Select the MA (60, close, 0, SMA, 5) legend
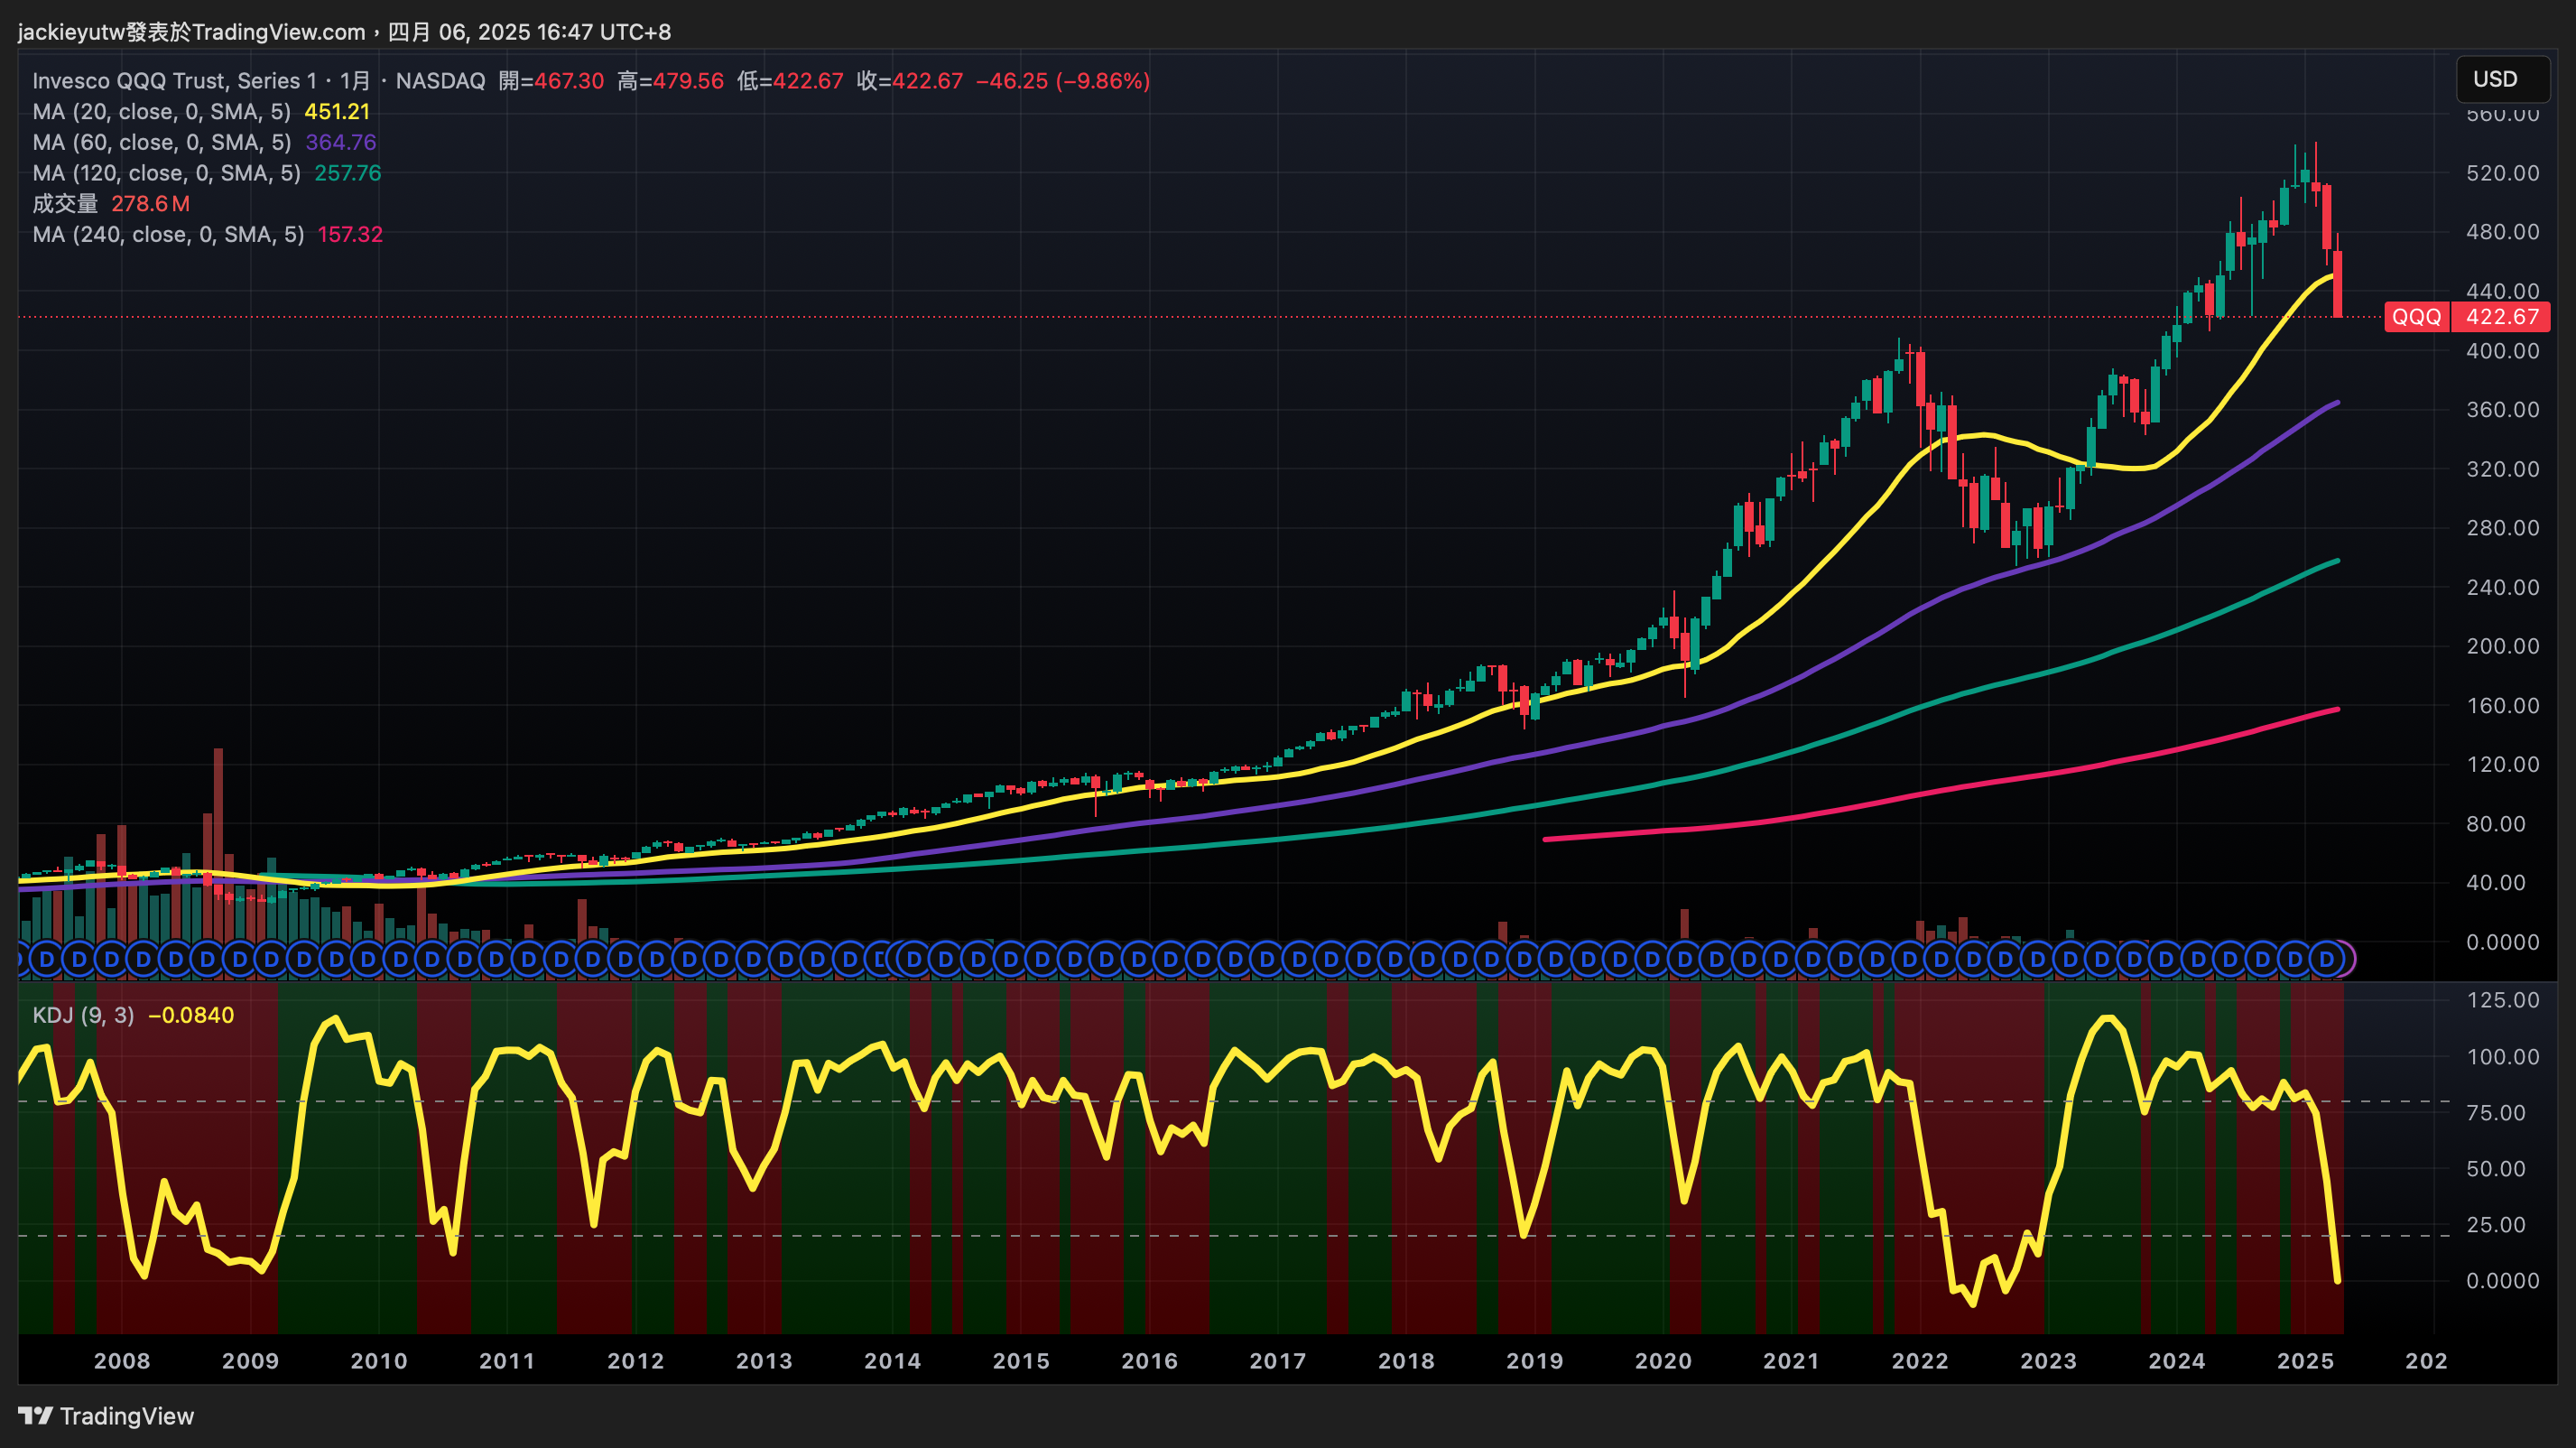This screenshot has height=1448, width=2576. [161, 142]
